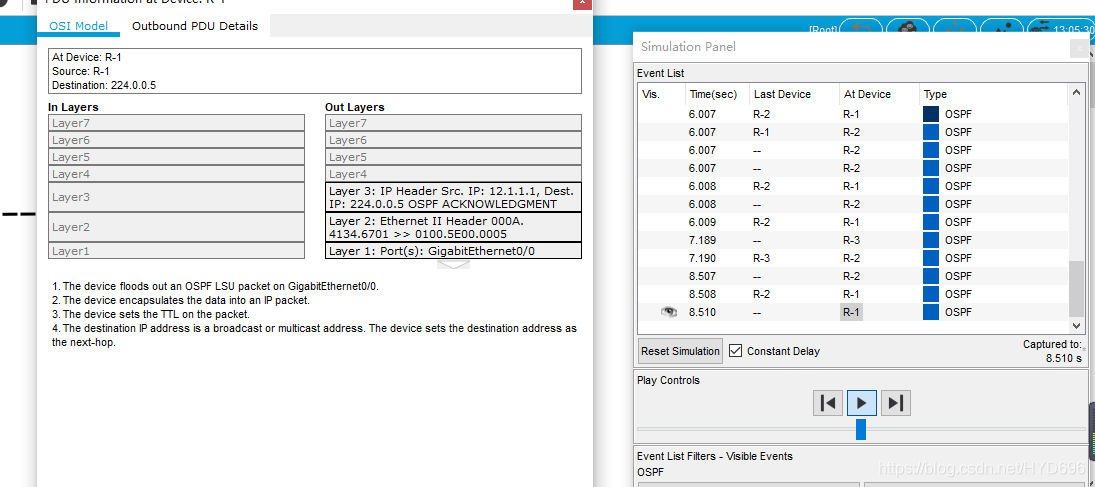Image resolution: width=1095 pixels, height=487 pixels.
Task: Select the 7.189 event time cell
Action: tap(702, 240)
